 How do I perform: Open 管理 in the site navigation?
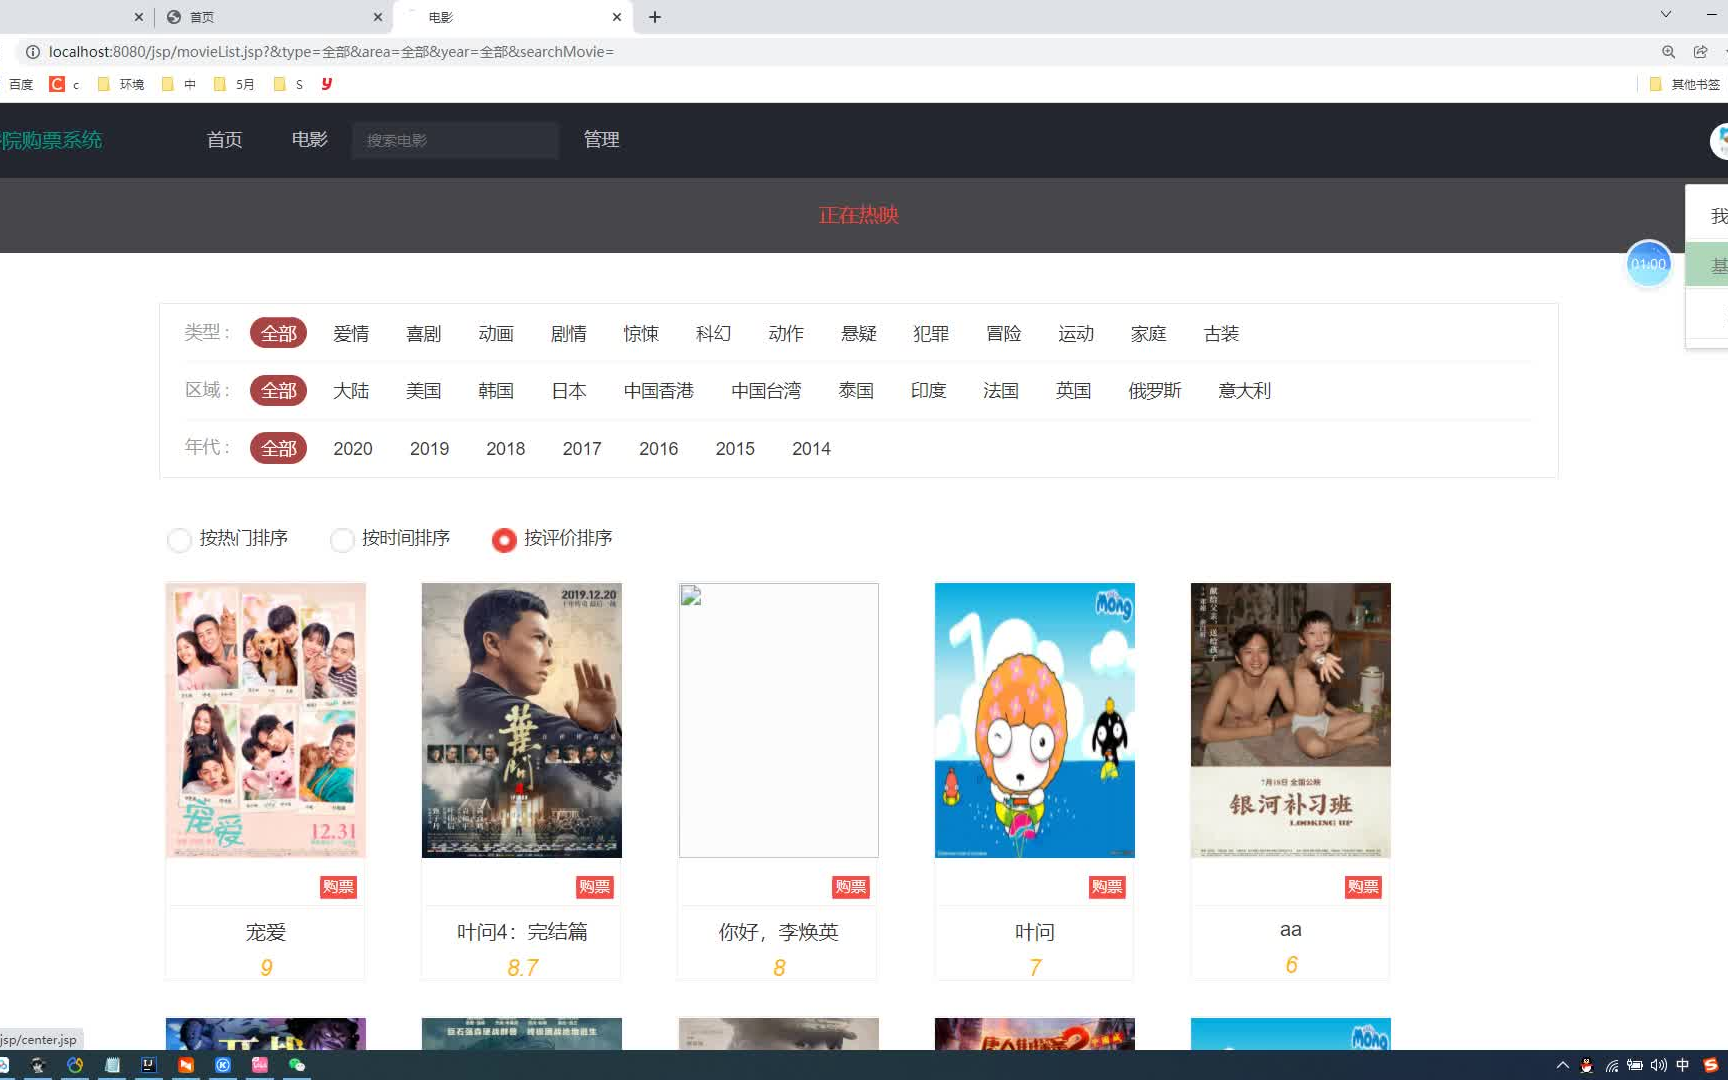602,140
